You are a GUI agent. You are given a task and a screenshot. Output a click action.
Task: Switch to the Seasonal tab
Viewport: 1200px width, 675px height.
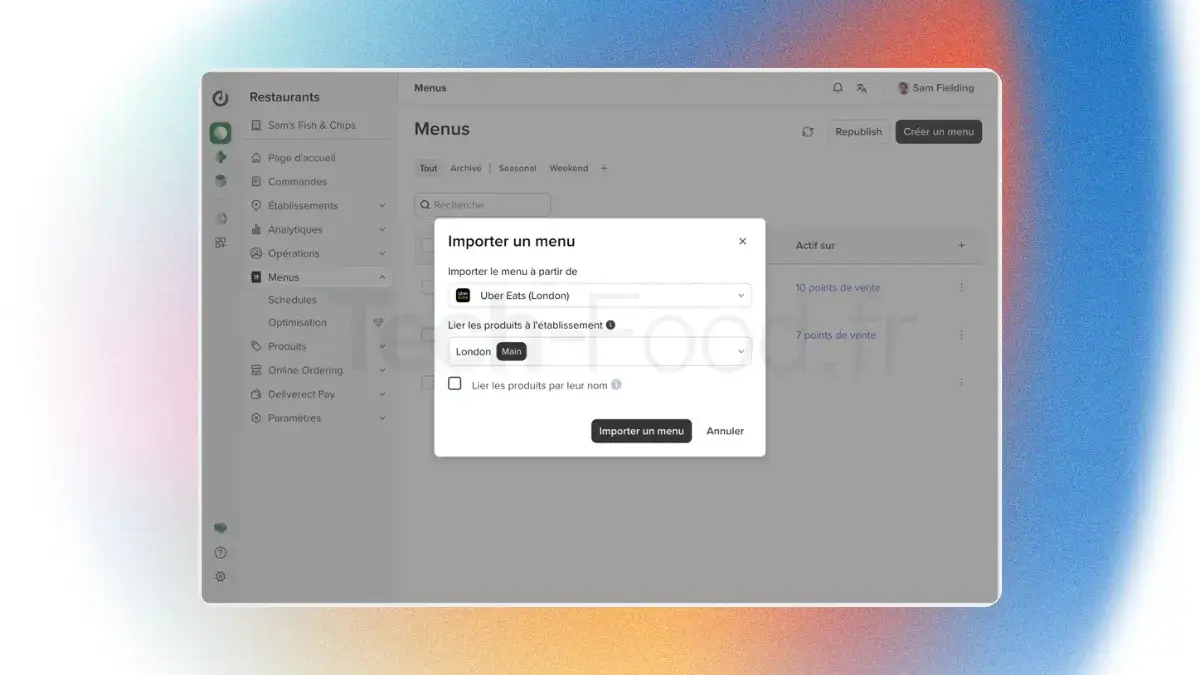[x=517, y=168]
